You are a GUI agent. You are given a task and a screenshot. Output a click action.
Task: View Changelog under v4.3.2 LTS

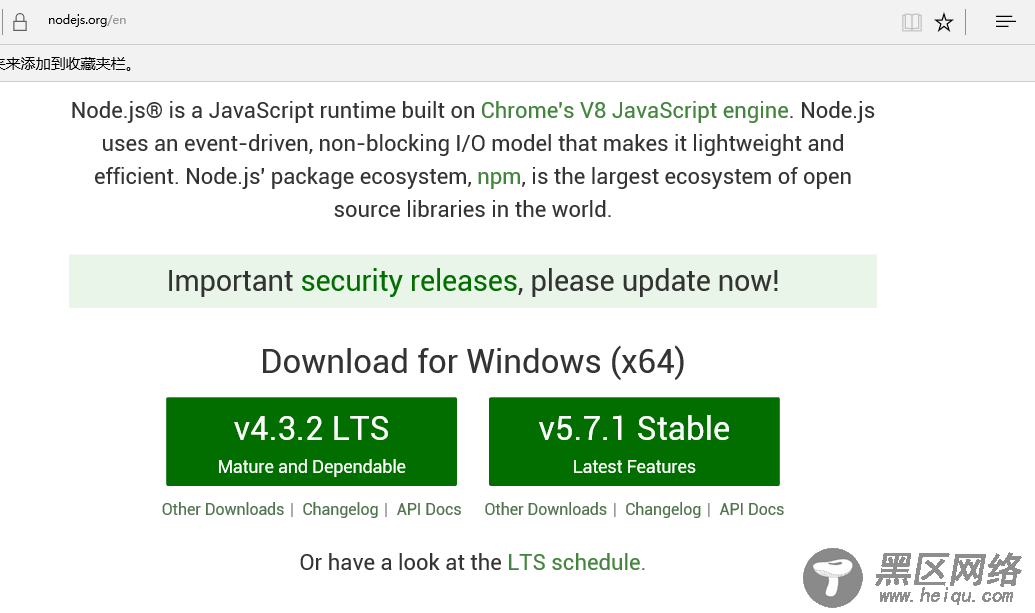pyautogui.click(x=340, y=509)
